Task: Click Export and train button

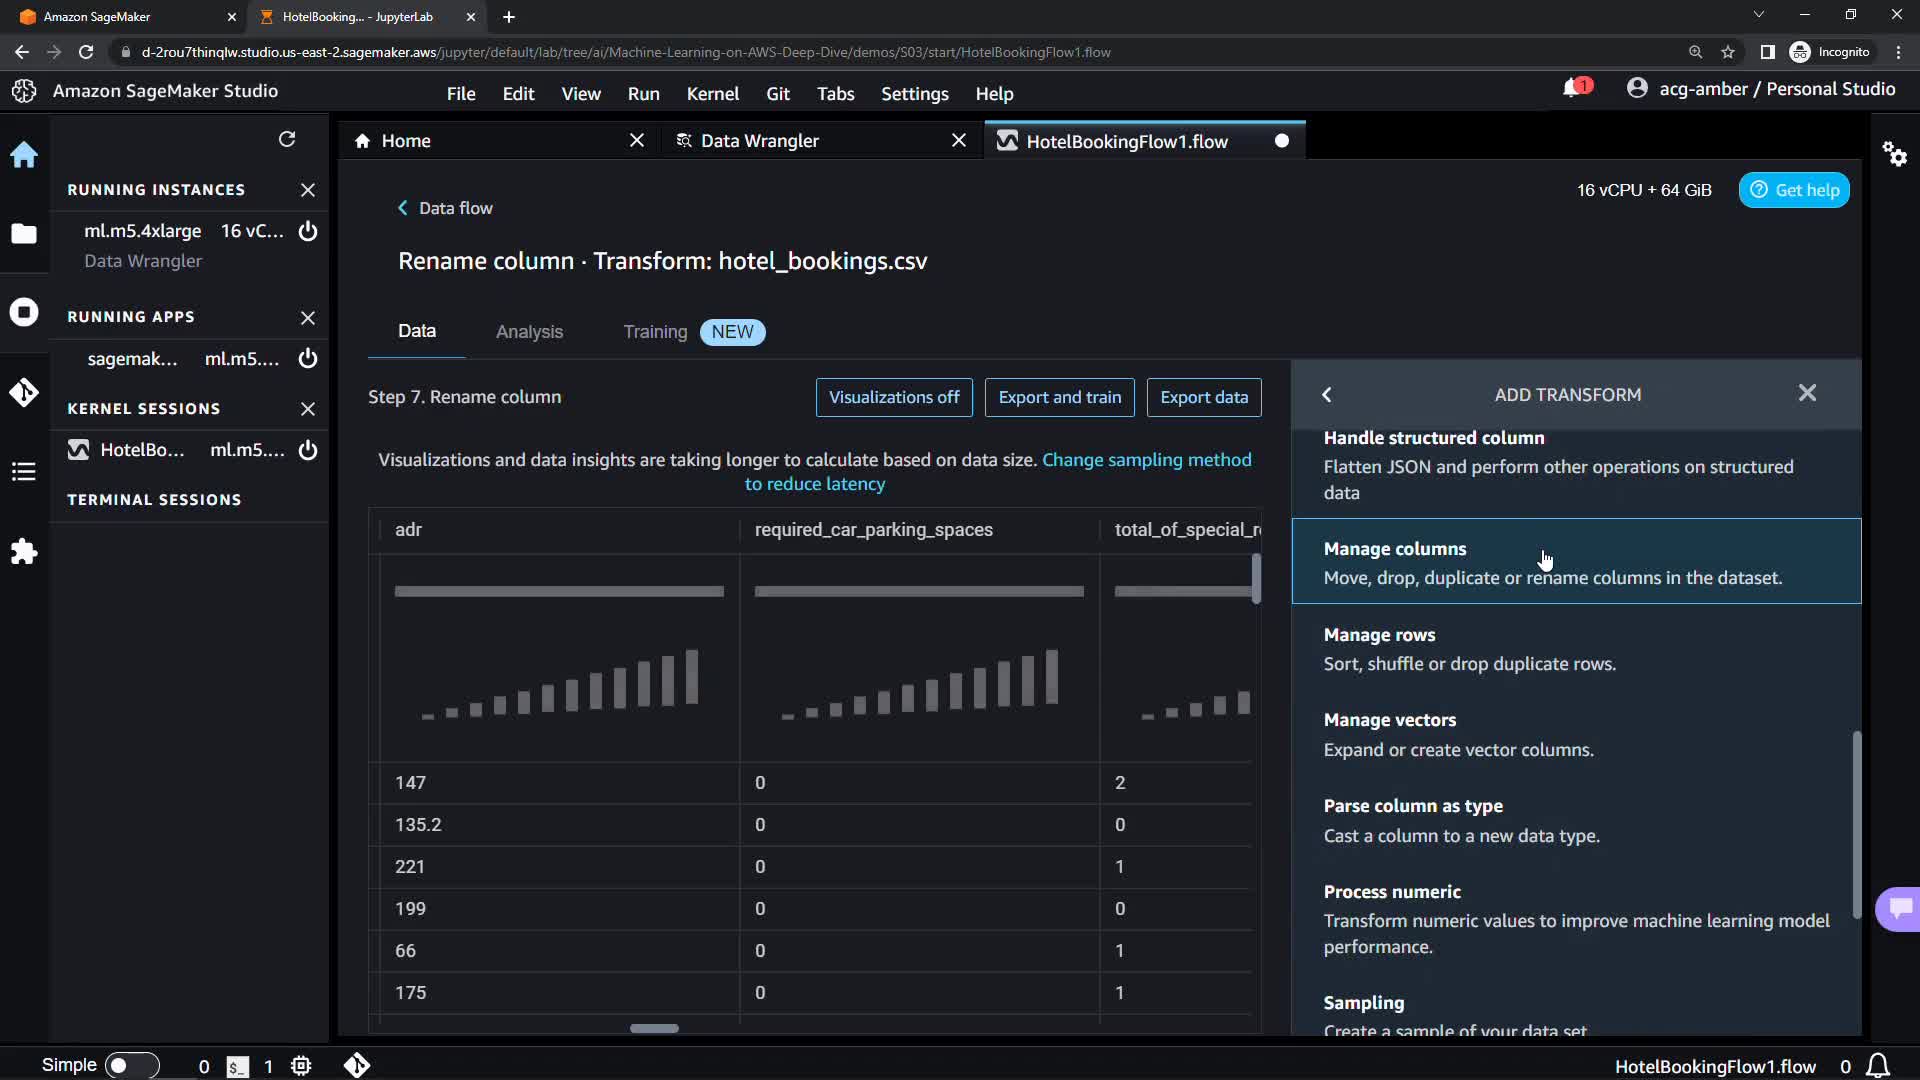Action: coord(1059,397)
